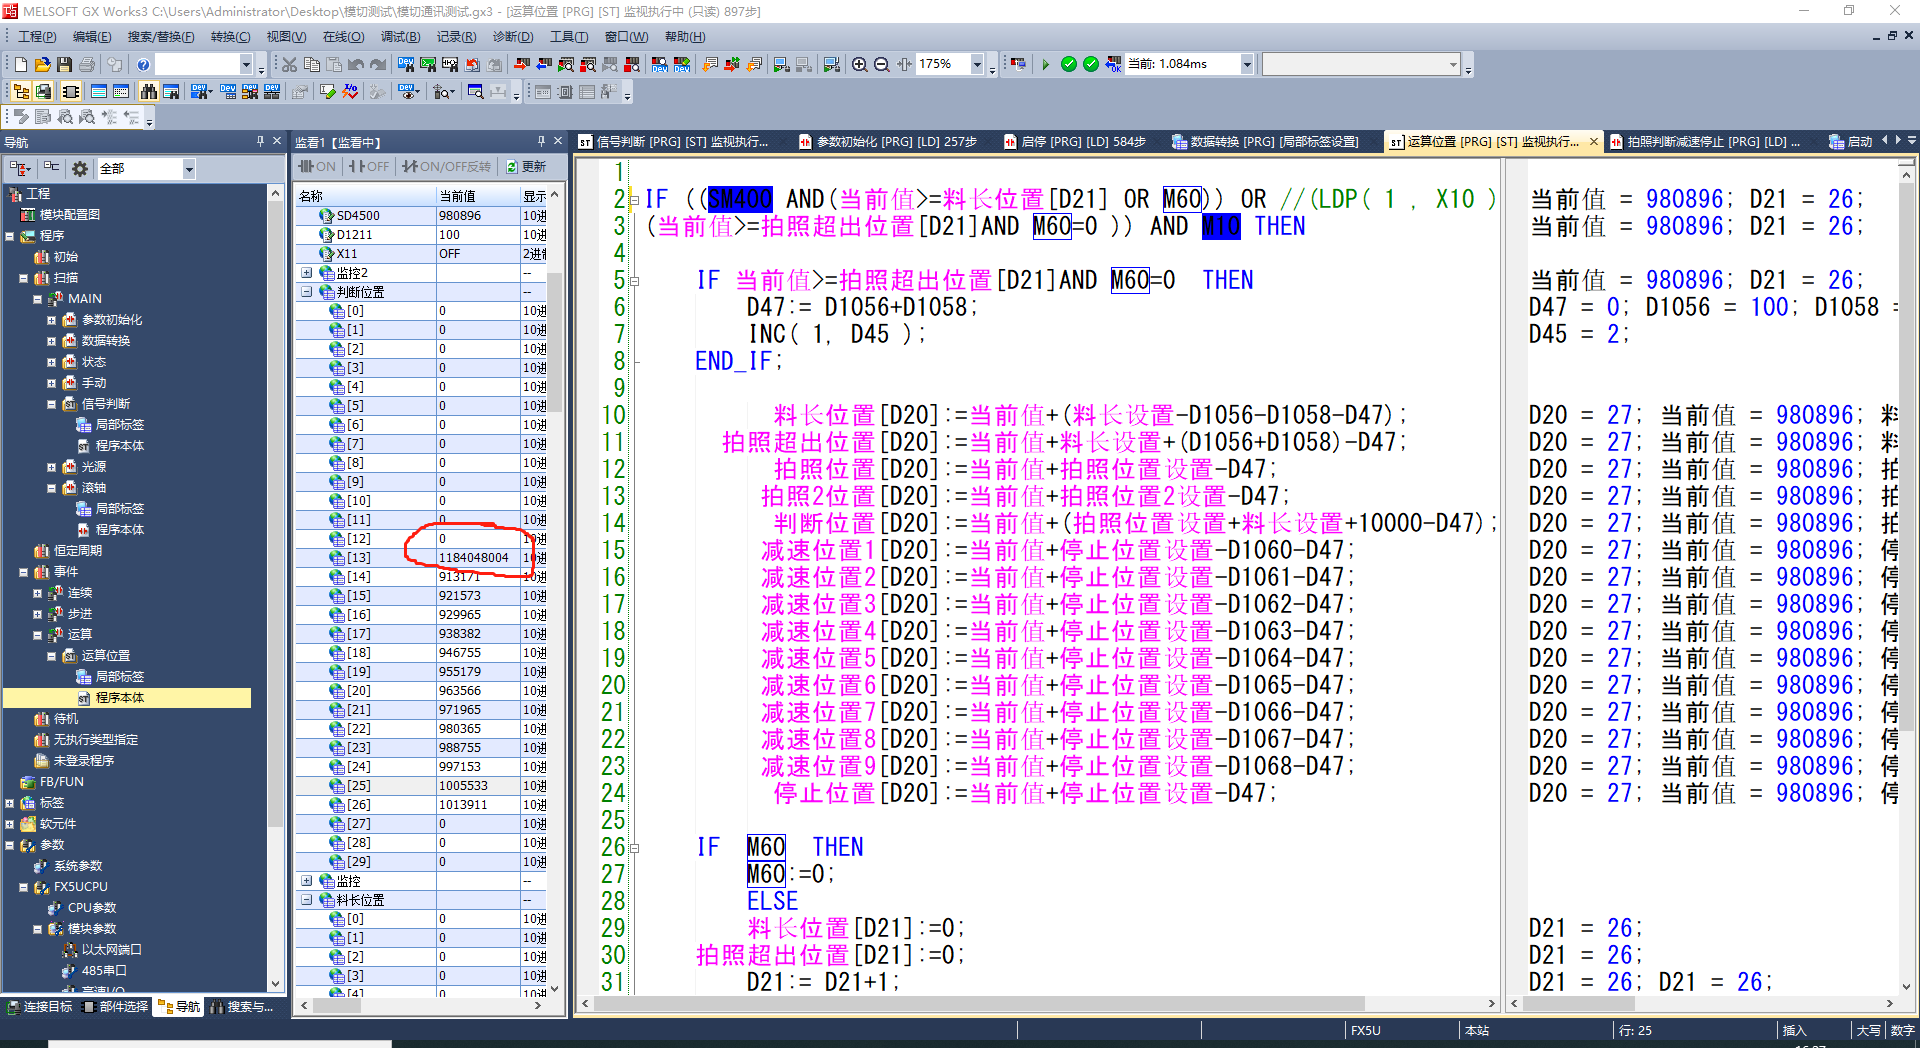Click the Copy icon in toolbar

(311, 65)
